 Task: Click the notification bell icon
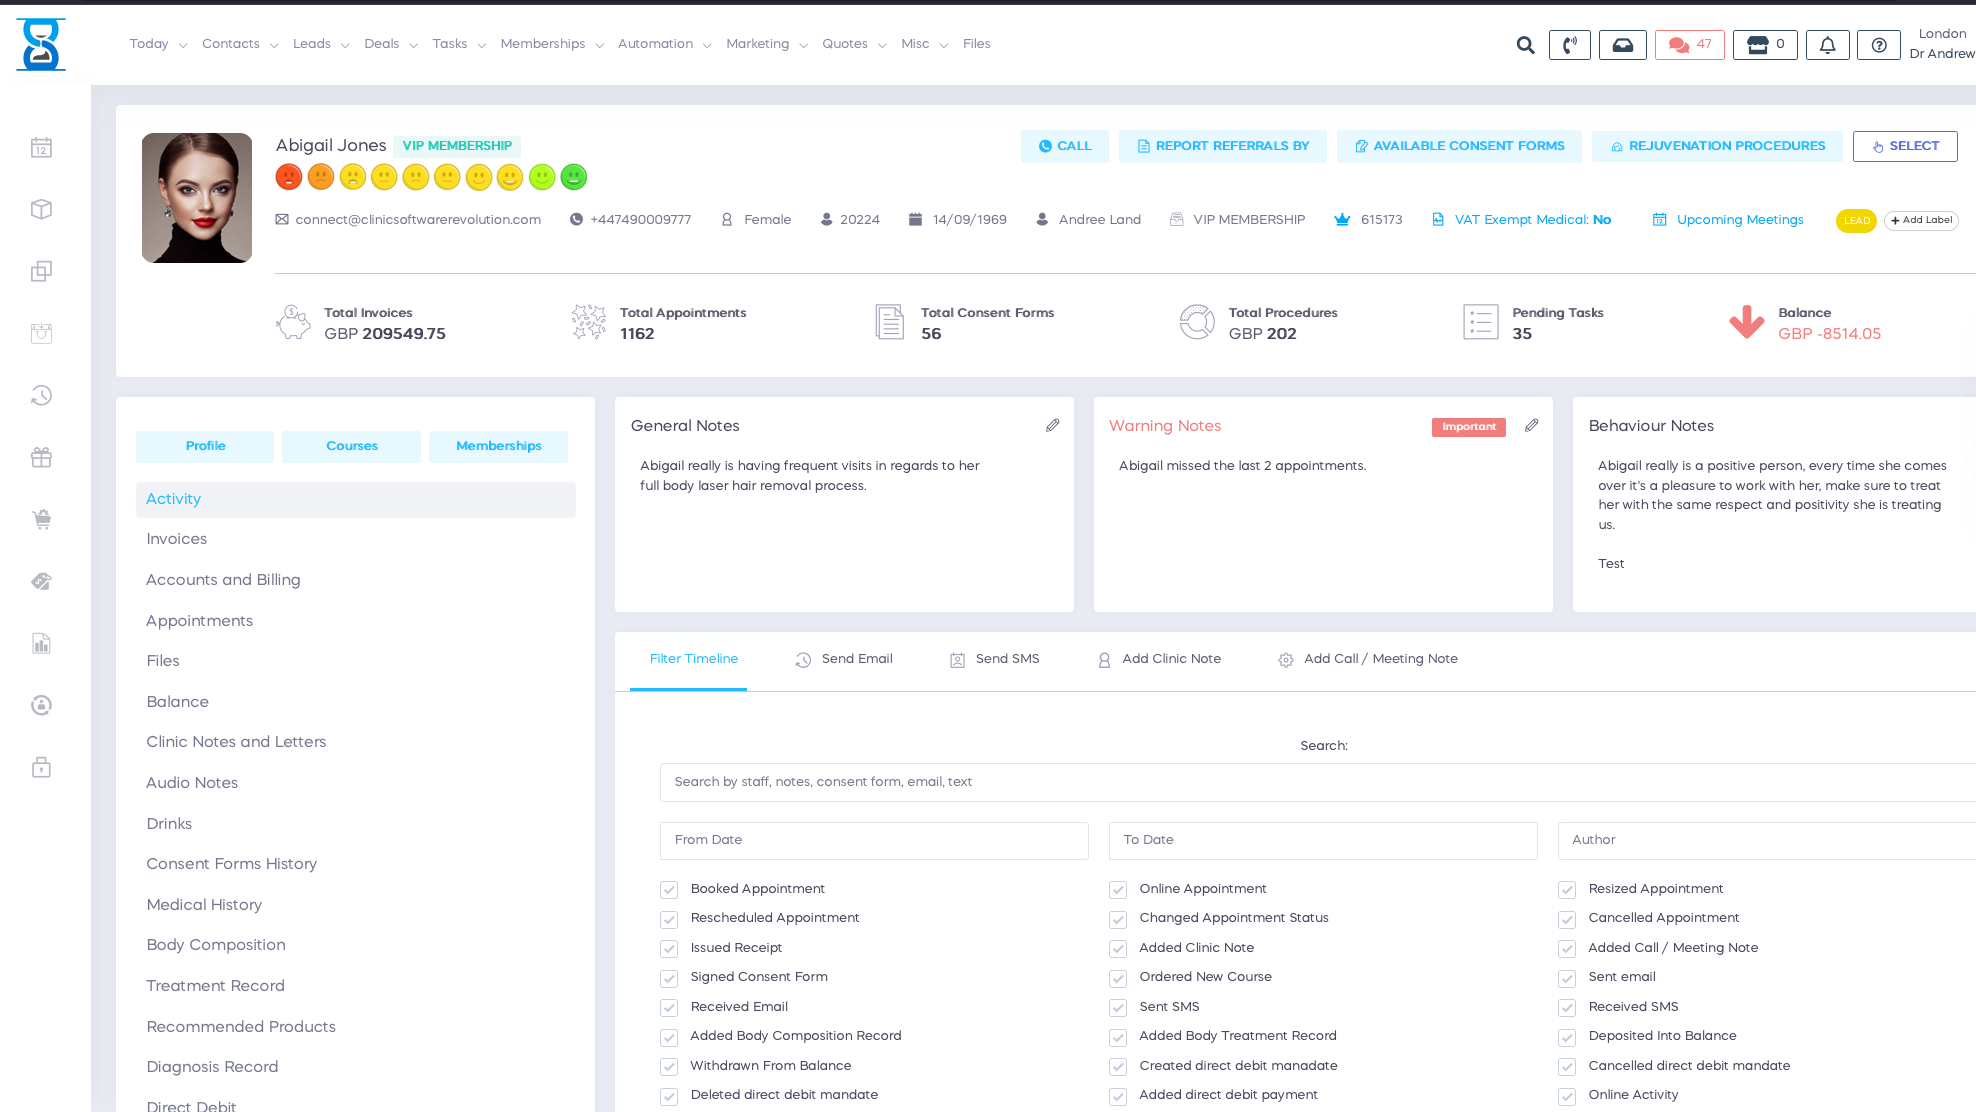point(1827,45)
